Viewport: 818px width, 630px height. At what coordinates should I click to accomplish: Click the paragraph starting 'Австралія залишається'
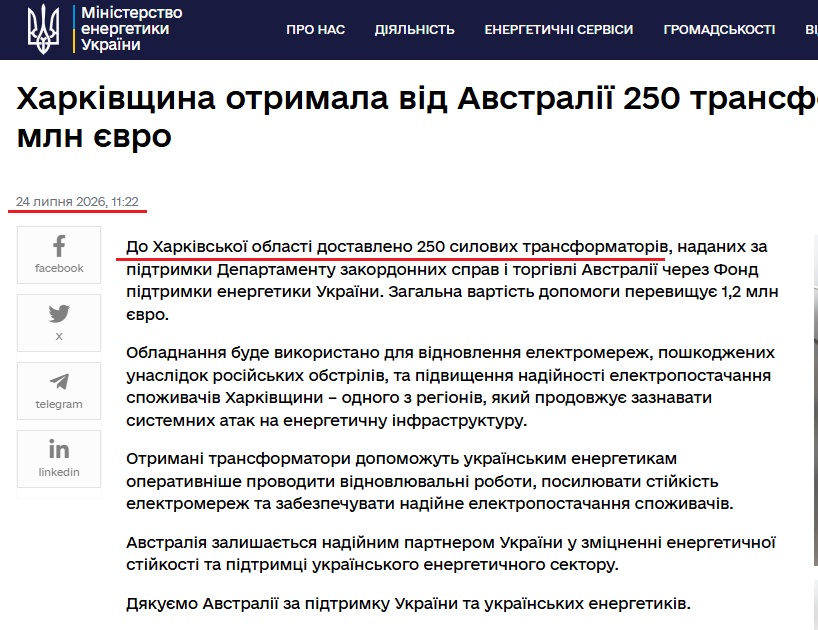tap(451, 553)
